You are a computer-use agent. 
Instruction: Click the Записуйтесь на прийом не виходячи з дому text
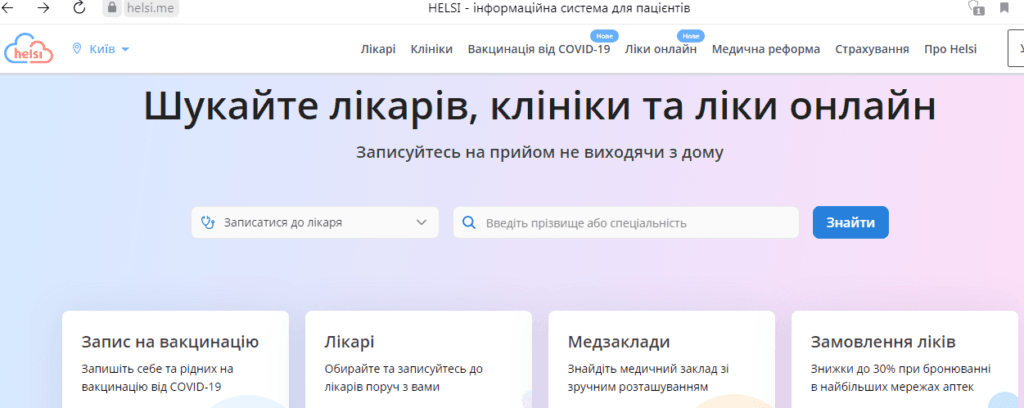pyautogui.click(x=539, y=153)
